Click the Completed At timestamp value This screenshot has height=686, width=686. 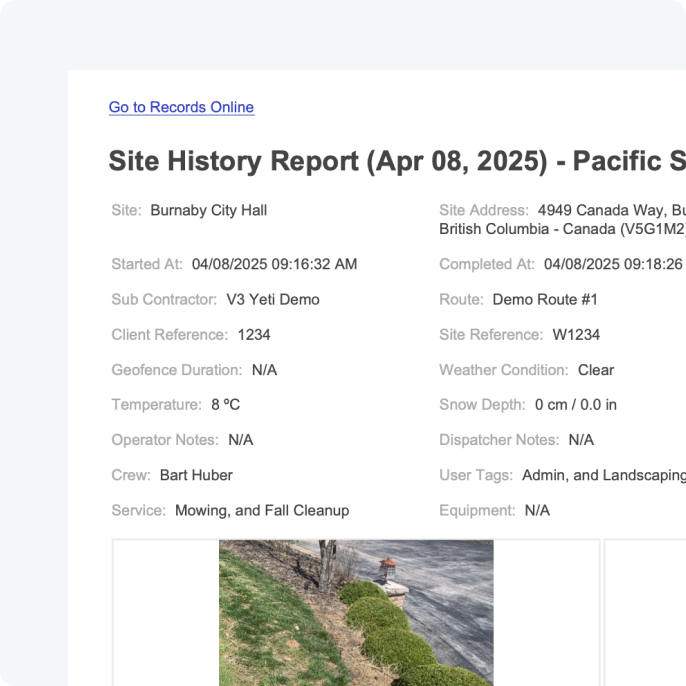(x=615, y=264)
